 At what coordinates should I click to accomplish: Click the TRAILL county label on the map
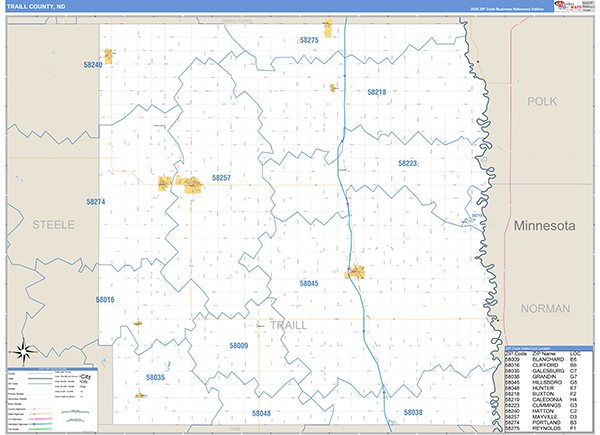[x=289, y=326]
